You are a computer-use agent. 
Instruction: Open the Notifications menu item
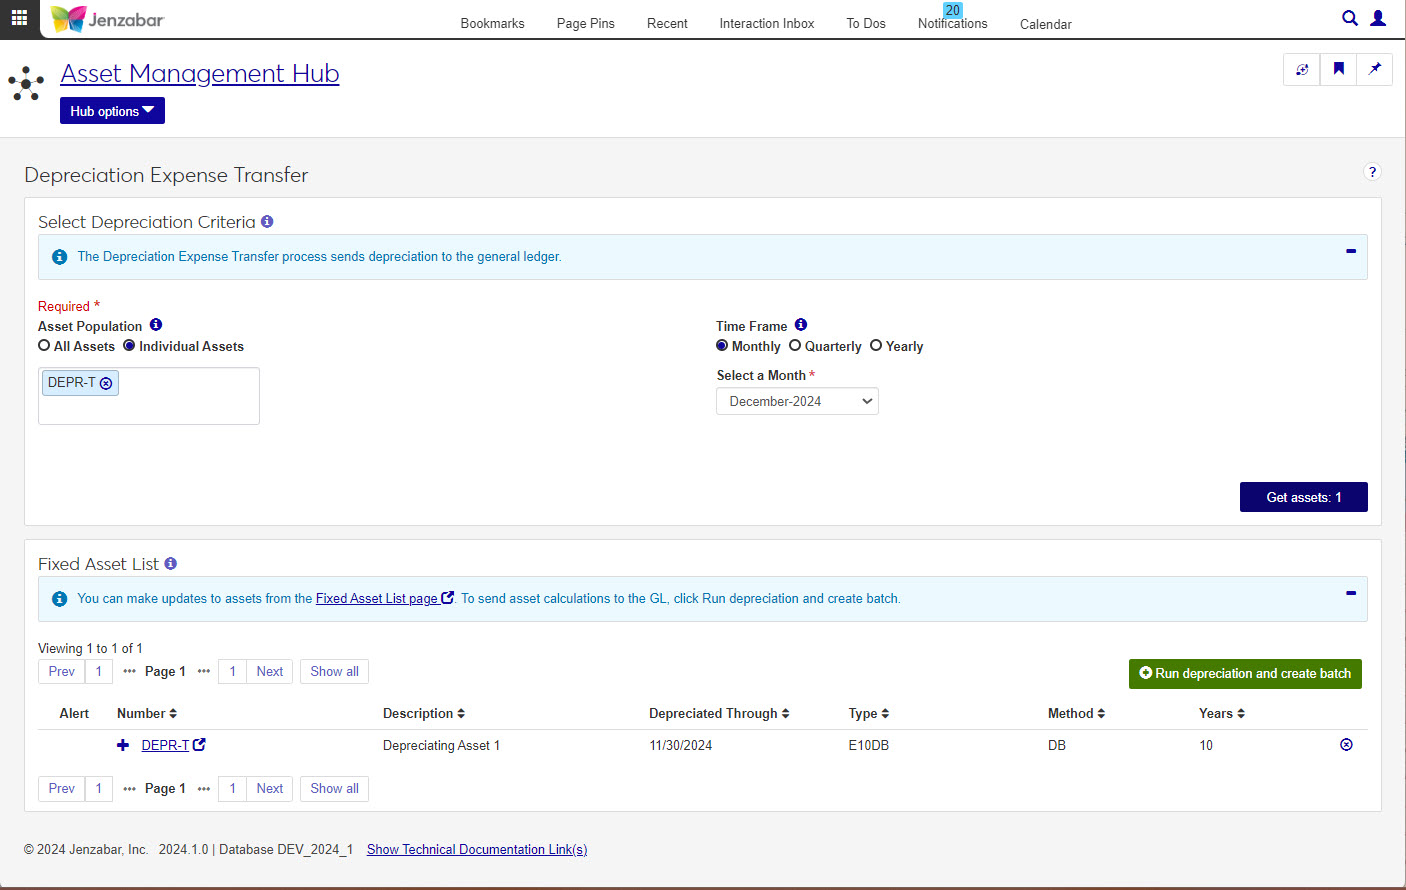(952, 23)
